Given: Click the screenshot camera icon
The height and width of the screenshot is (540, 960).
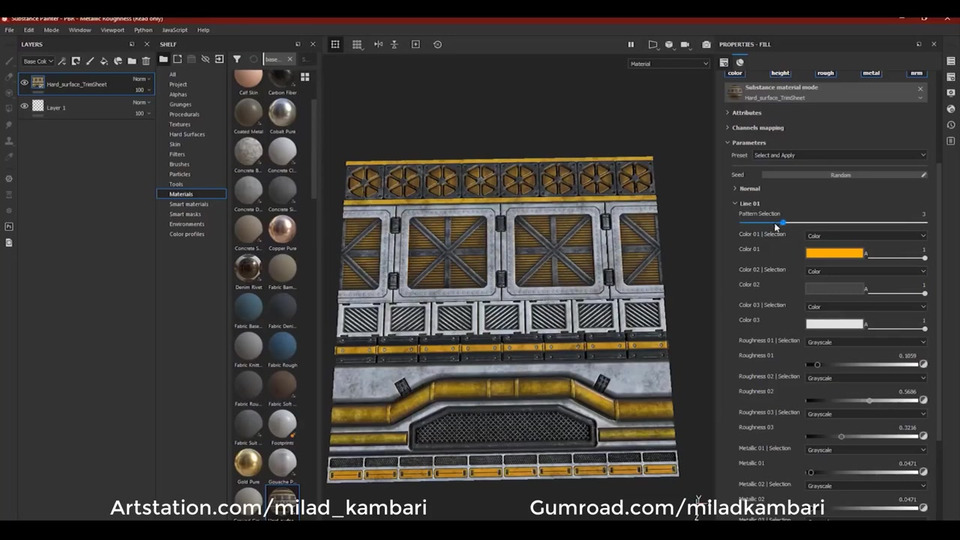Looking at the screenshot, I should coord(706,44).
